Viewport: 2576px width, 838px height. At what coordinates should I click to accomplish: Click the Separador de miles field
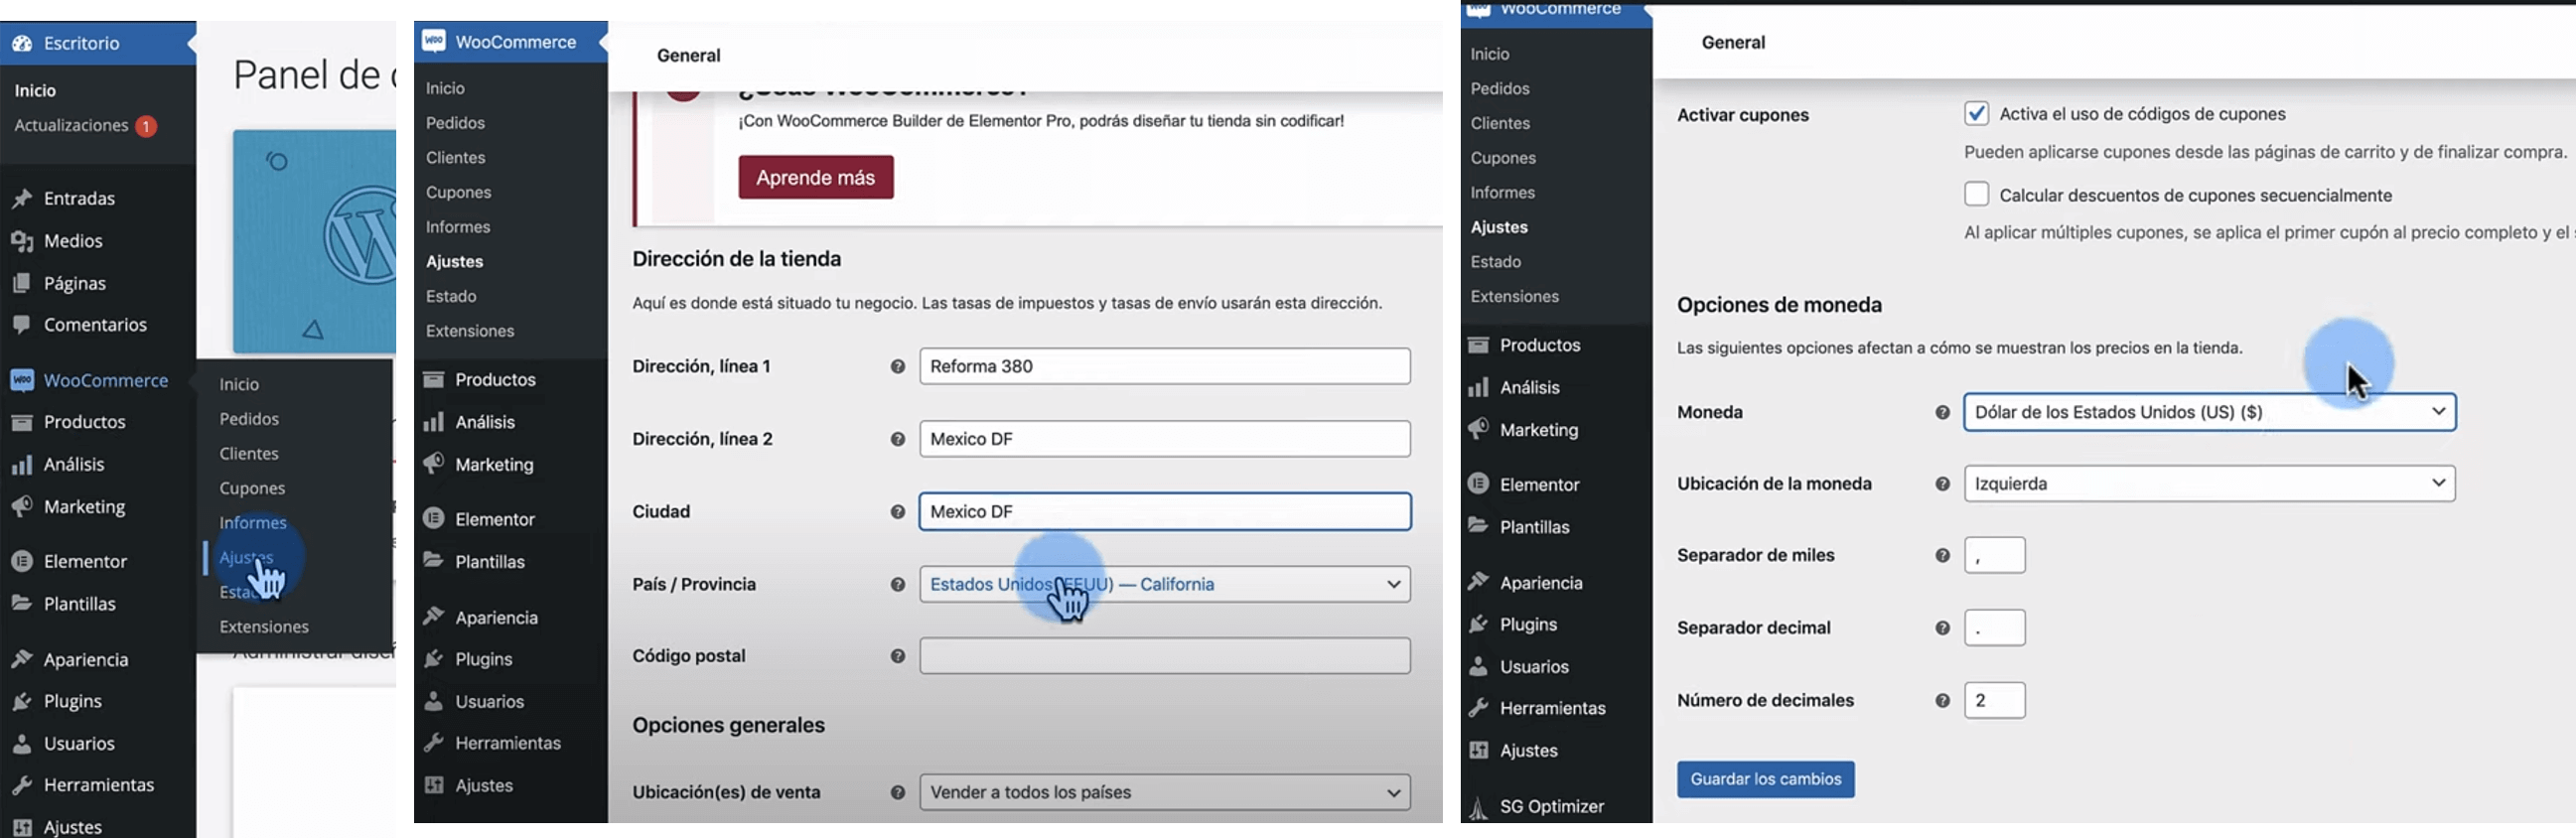click(1994, 555)
